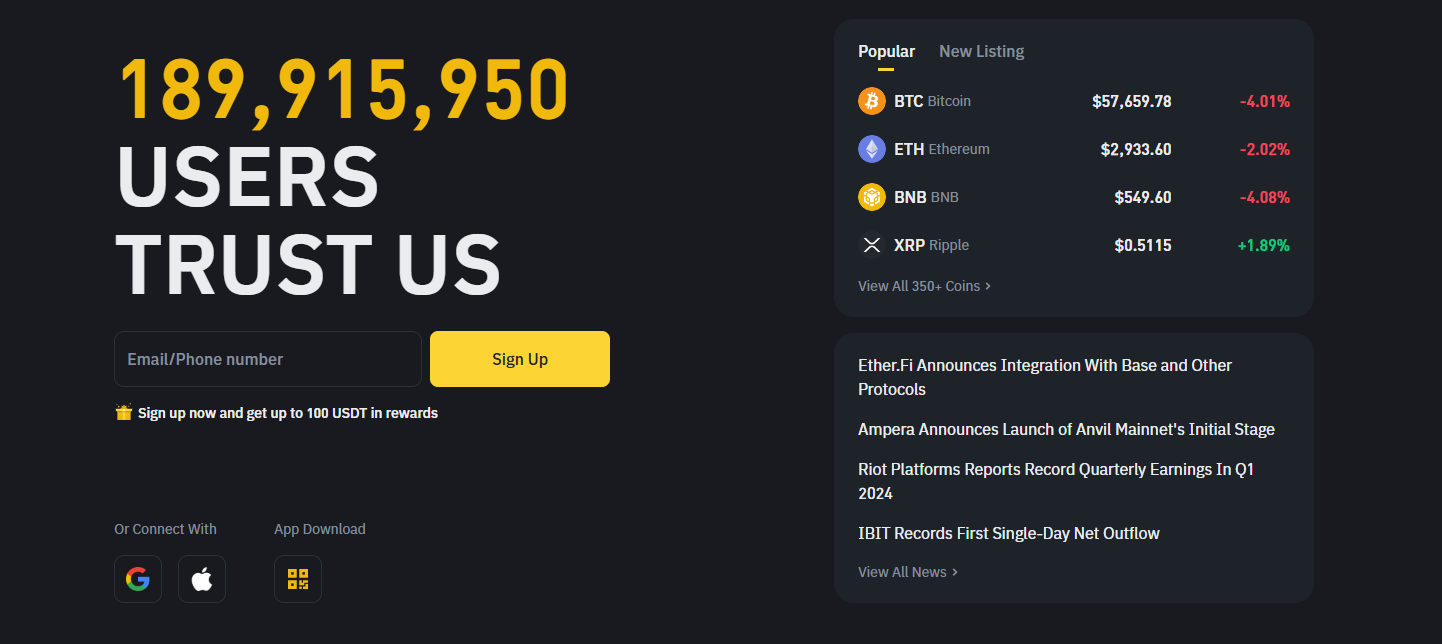This screenshot has height=644, width=1442.
Task: Click the BNB coin icon
Action: coord(872,197)
